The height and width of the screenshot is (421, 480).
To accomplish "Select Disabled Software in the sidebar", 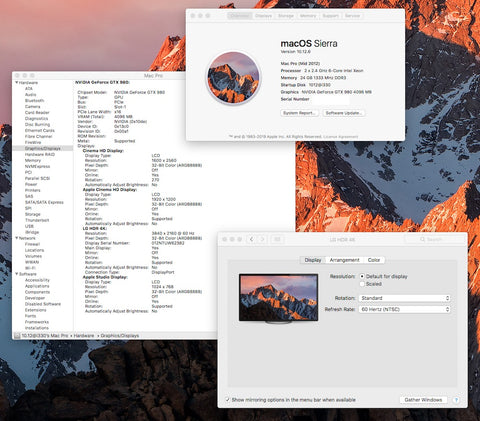I will [43, 304].
